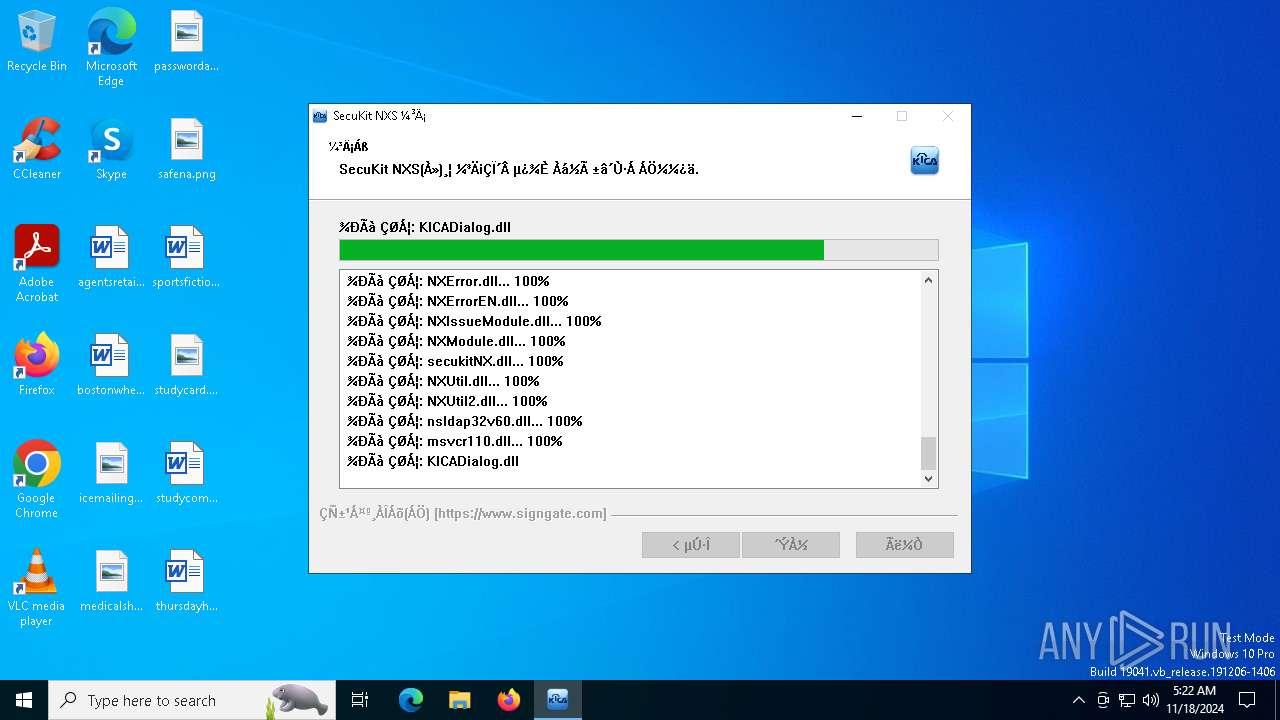
Task: Open the Windows Start menu
Action: pos(24,700)
